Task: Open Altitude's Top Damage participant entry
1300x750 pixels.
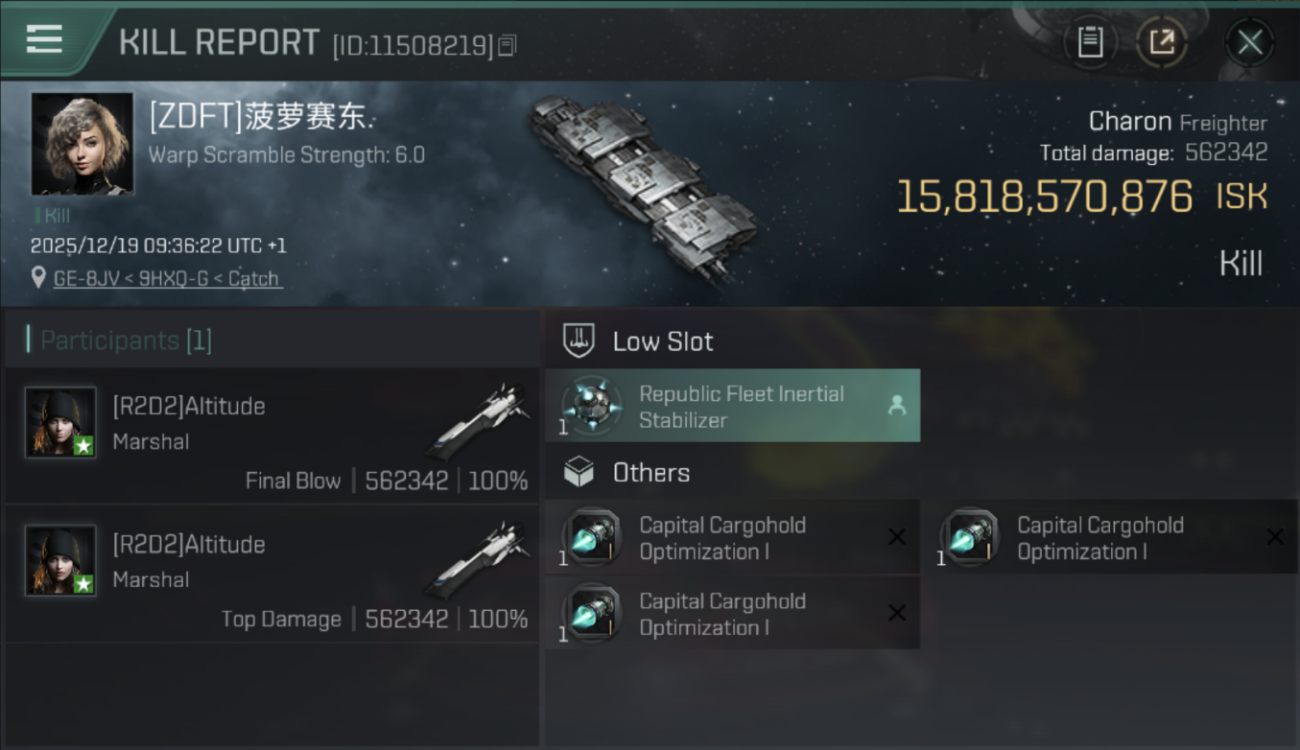Action: pos(272,574)
